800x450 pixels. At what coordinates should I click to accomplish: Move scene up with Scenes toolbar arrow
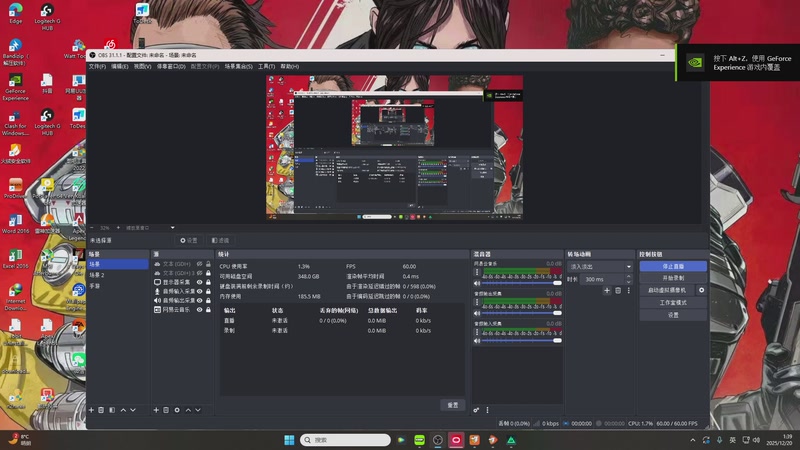click(x=123, y=410)
